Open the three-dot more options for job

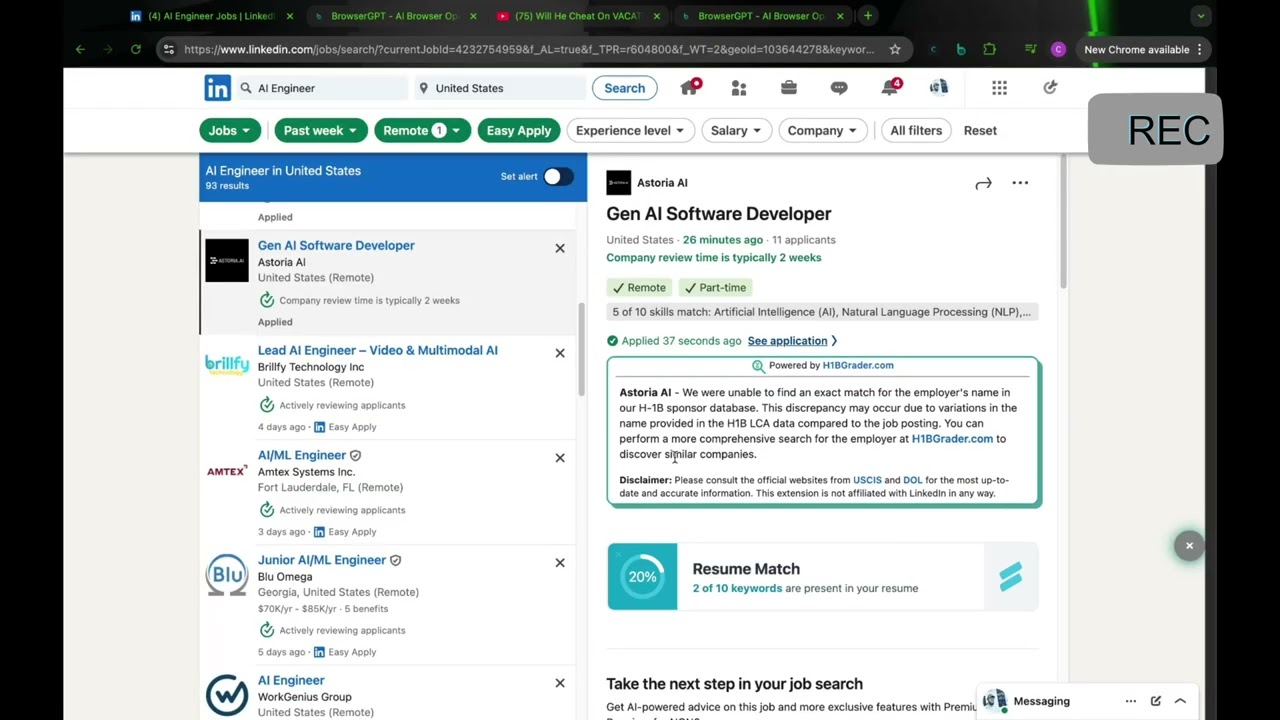[1020, 183]
